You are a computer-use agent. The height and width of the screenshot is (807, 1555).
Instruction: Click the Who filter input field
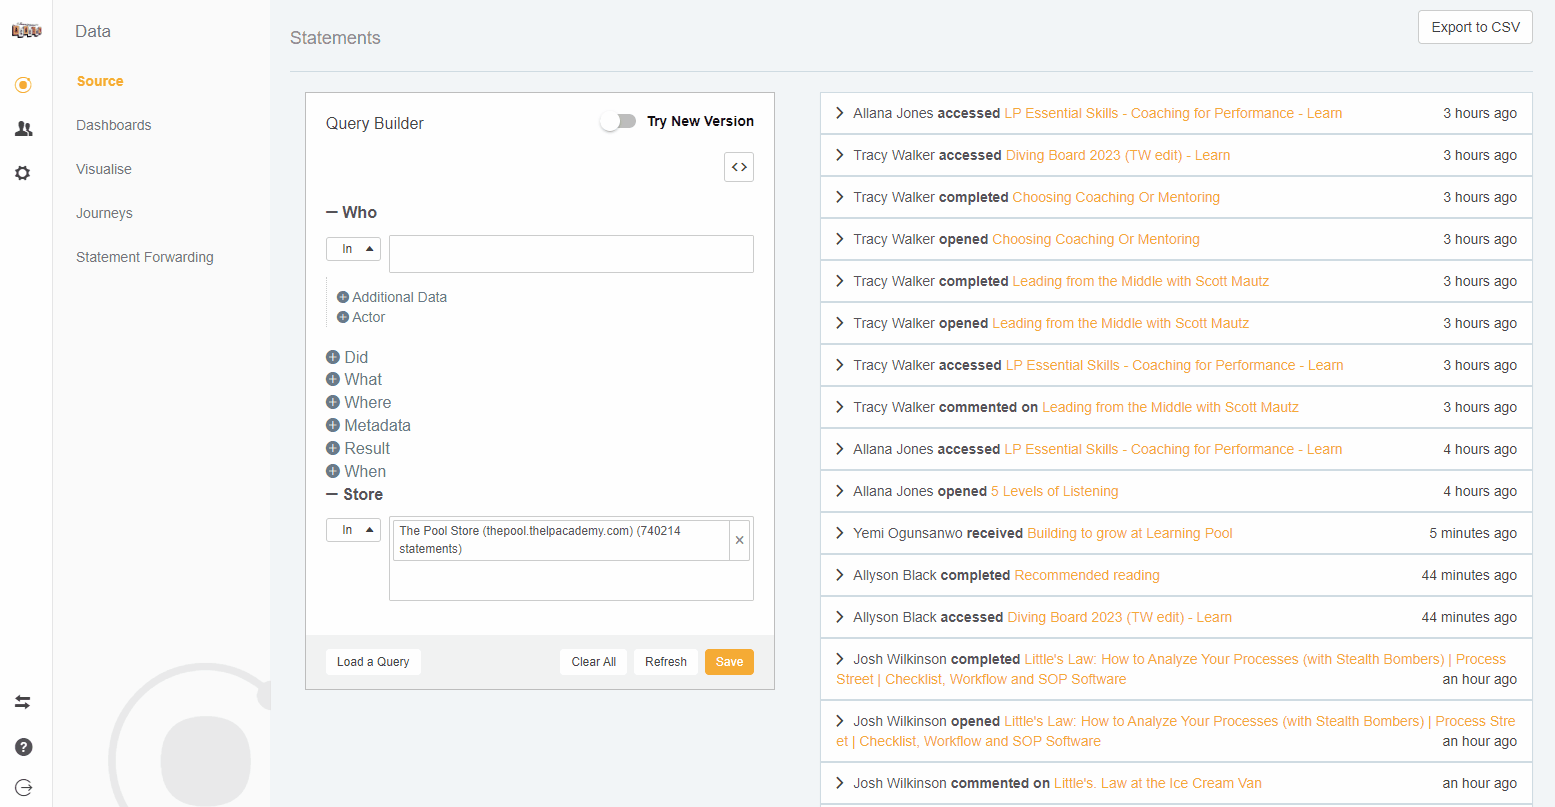571,254
